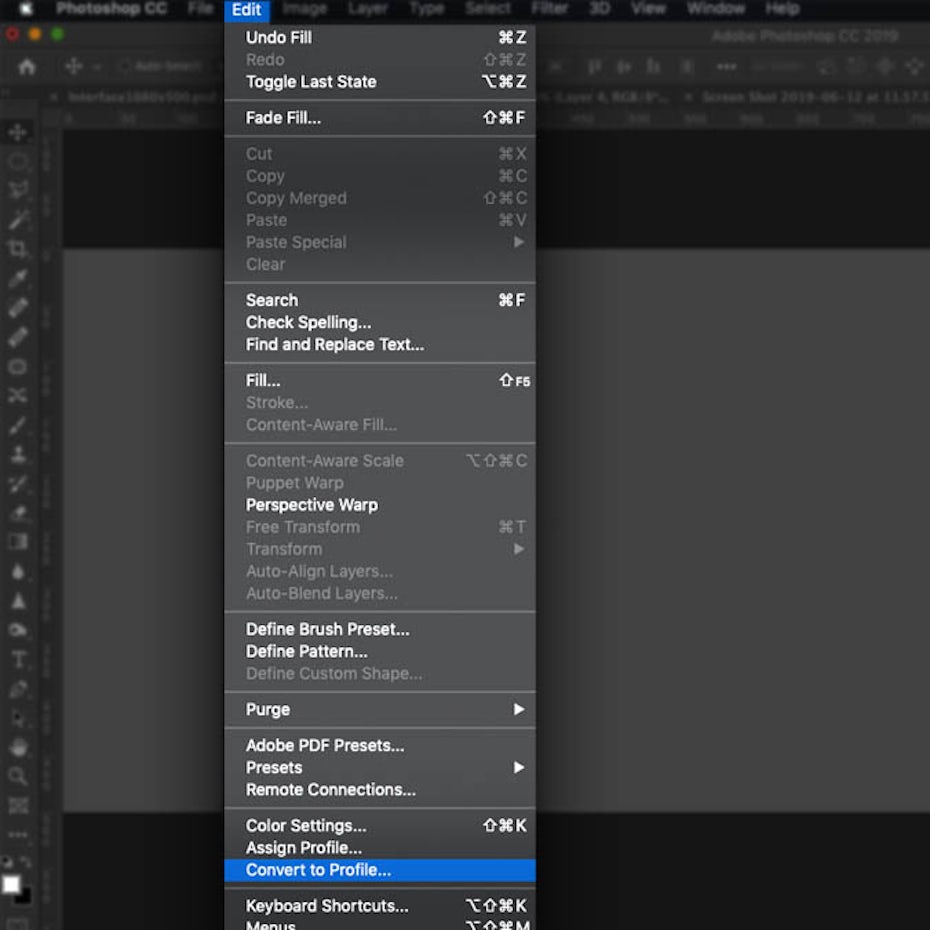
Task: Open the black background color swatch
Action: point(23,897)
